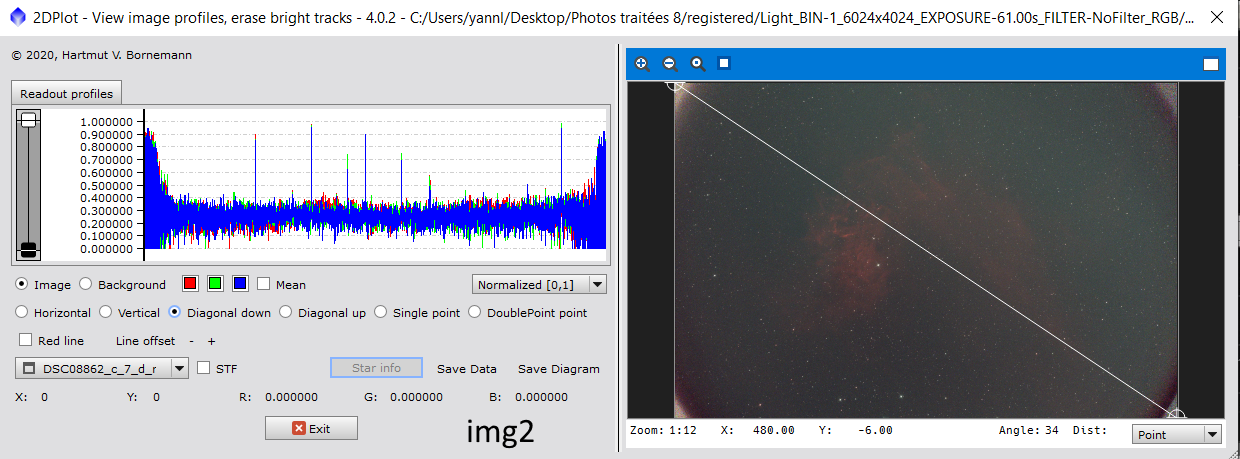This screenshot has height=459, width=1240.
Task: Click the lower vertical slider handle
Action: 28,249
